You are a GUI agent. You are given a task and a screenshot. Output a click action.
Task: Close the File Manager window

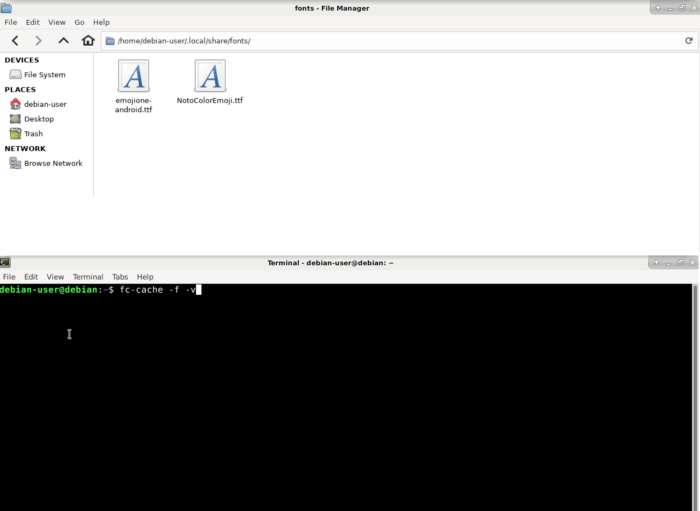[694, 8]
